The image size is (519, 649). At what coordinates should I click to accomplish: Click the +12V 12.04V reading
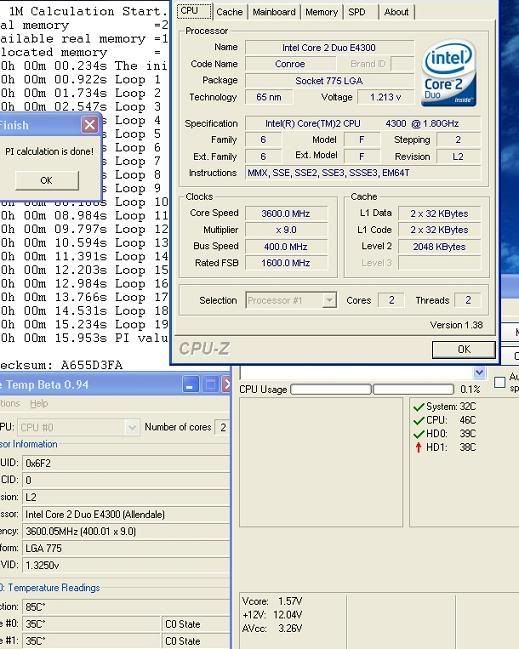coord(272,615)
